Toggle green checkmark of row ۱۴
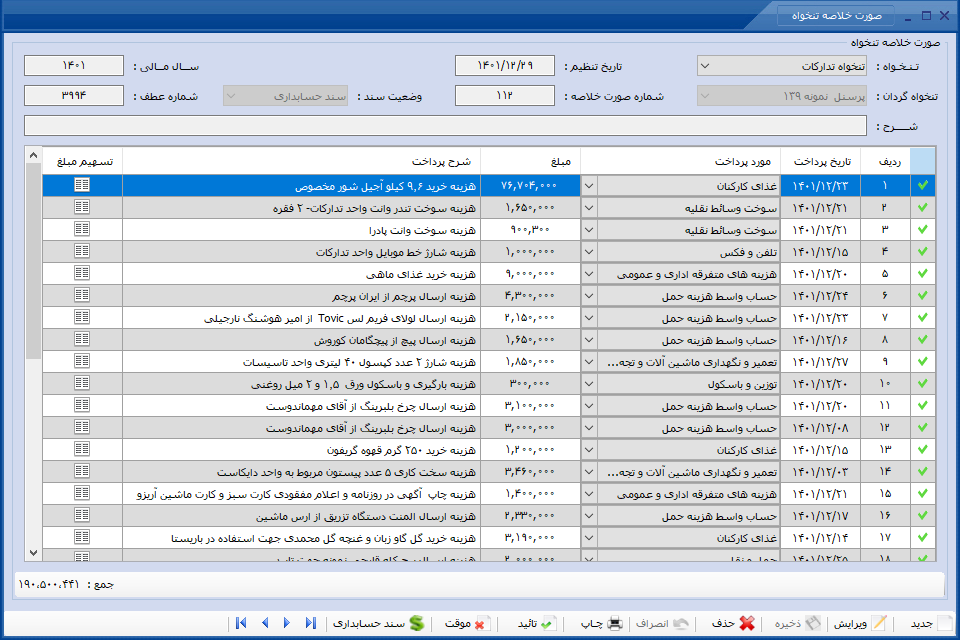 click(x=923, y=472)
